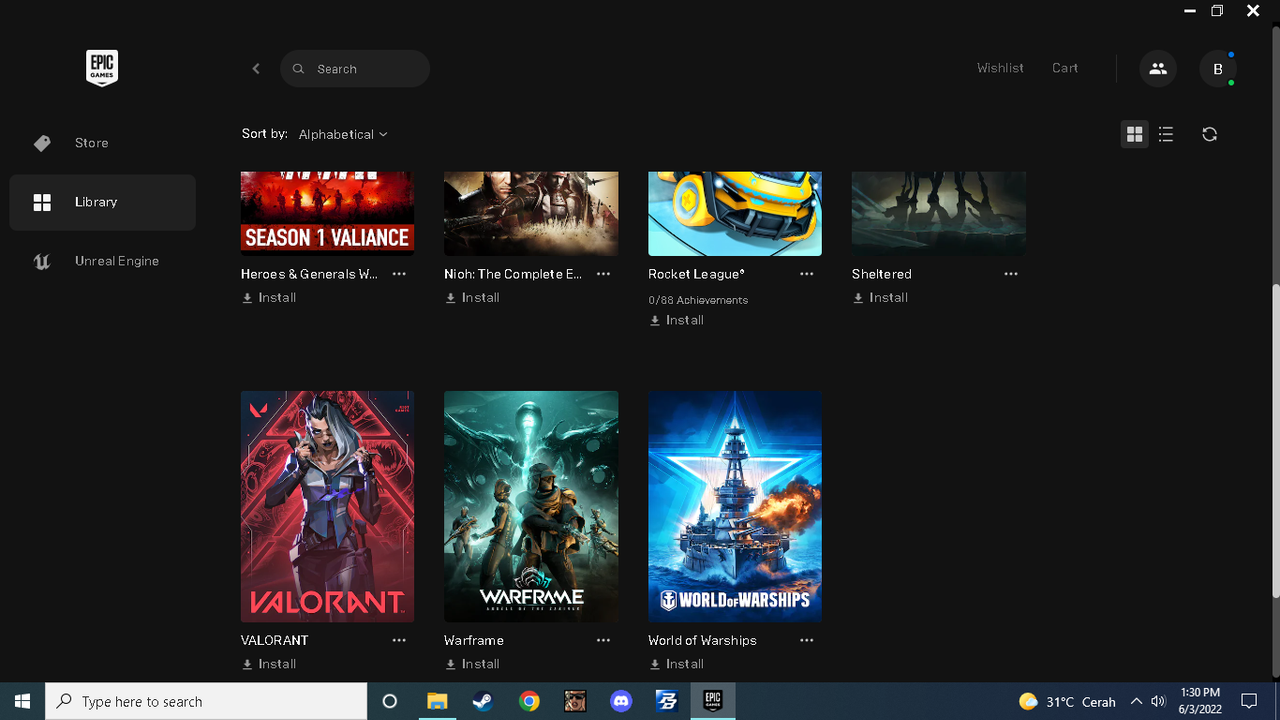Open VALORANT options menu
The width and height of the screenshot is (1280, 720).
coord(399,640)
